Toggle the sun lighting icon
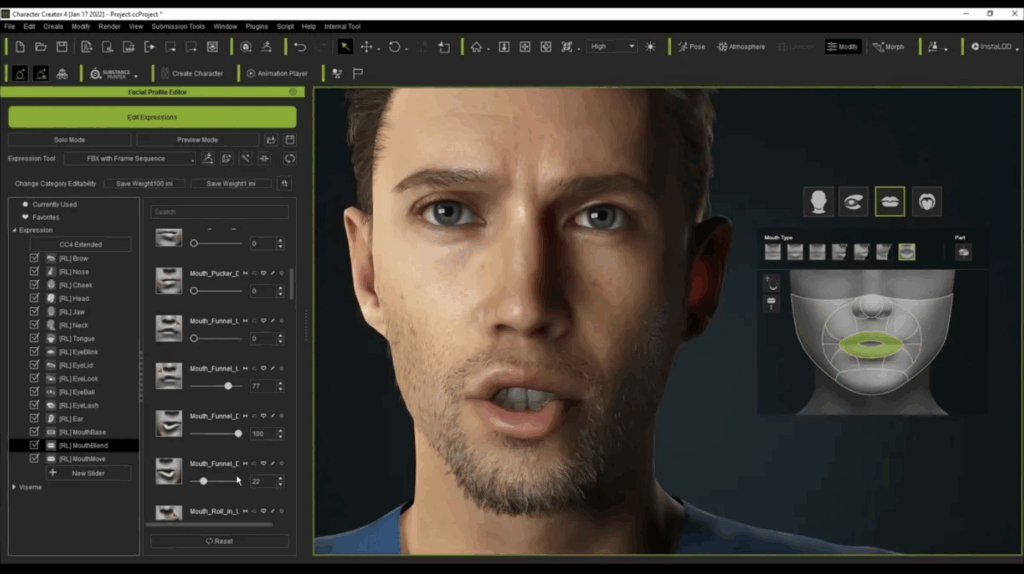This screenshot has width=1024, height=574. tap(650, 47)
